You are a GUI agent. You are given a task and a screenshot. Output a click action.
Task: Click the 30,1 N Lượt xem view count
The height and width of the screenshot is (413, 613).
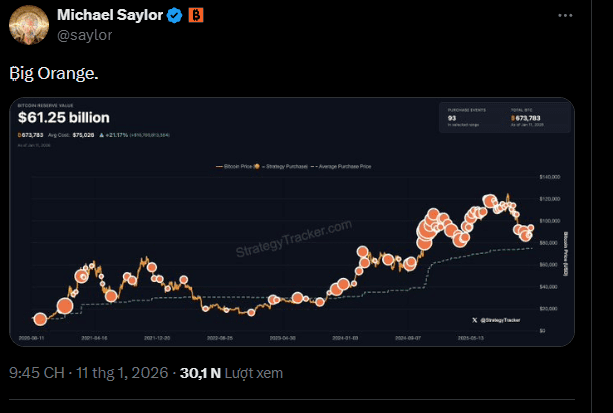click(231, 375)
